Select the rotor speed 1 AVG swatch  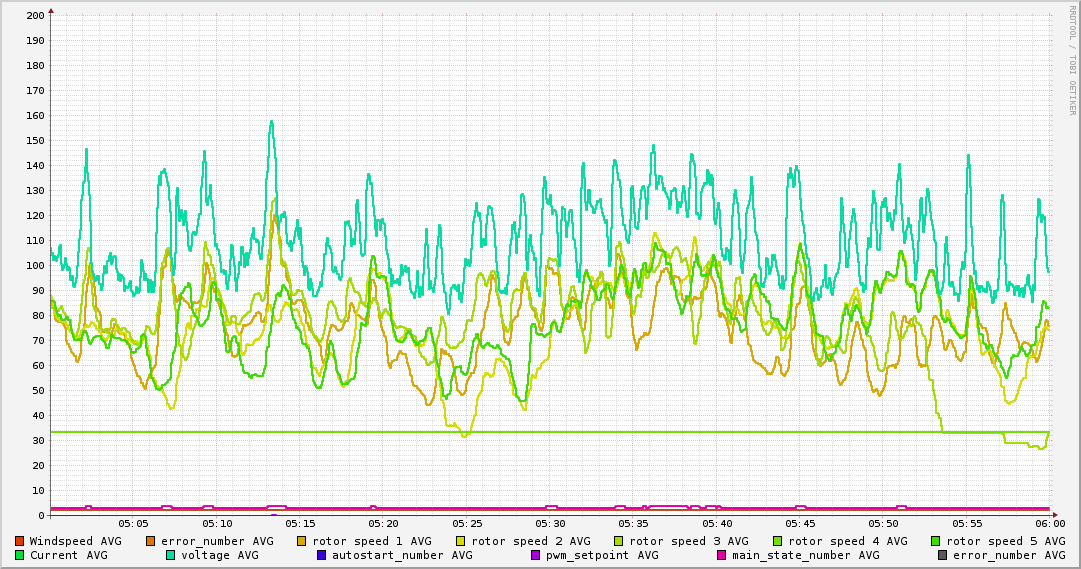302,541
